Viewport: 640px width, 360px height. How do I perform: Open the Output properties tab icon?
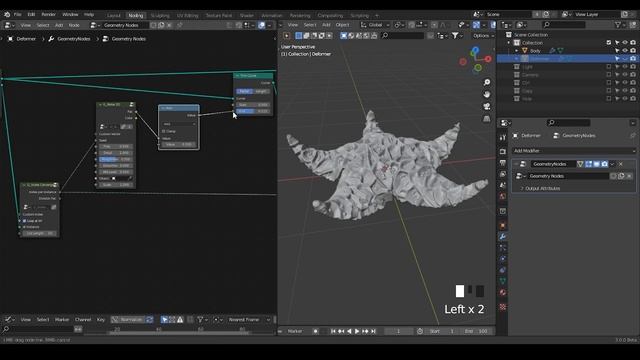(503, 163)
